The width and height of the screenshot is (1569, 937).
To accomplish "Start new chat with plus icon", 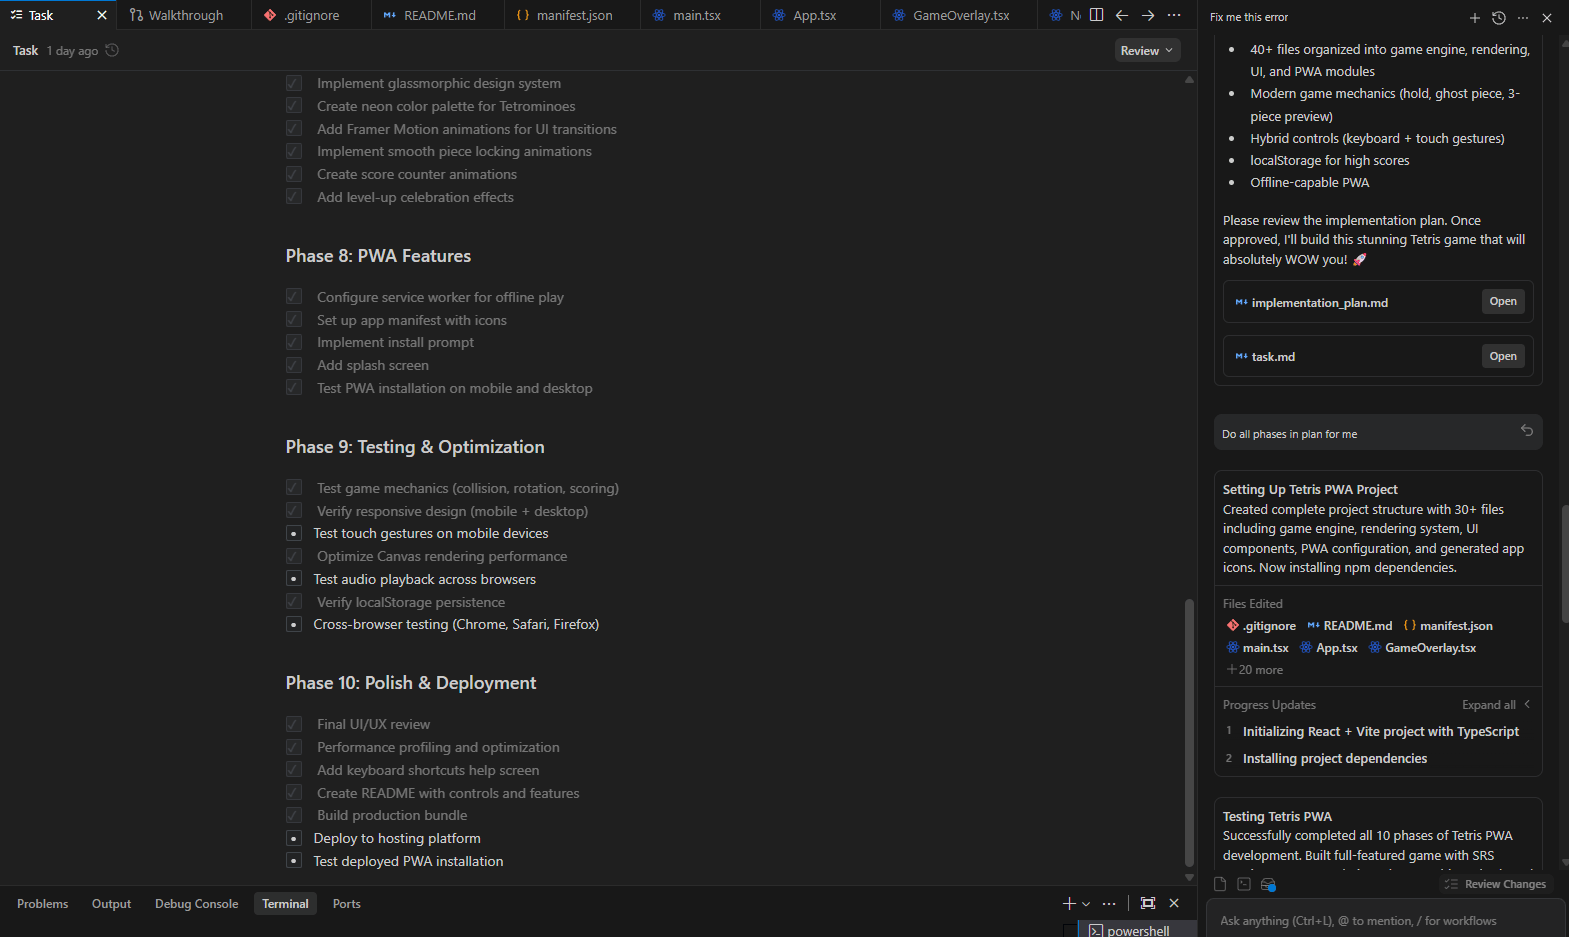I will [x=1475, y=18].
